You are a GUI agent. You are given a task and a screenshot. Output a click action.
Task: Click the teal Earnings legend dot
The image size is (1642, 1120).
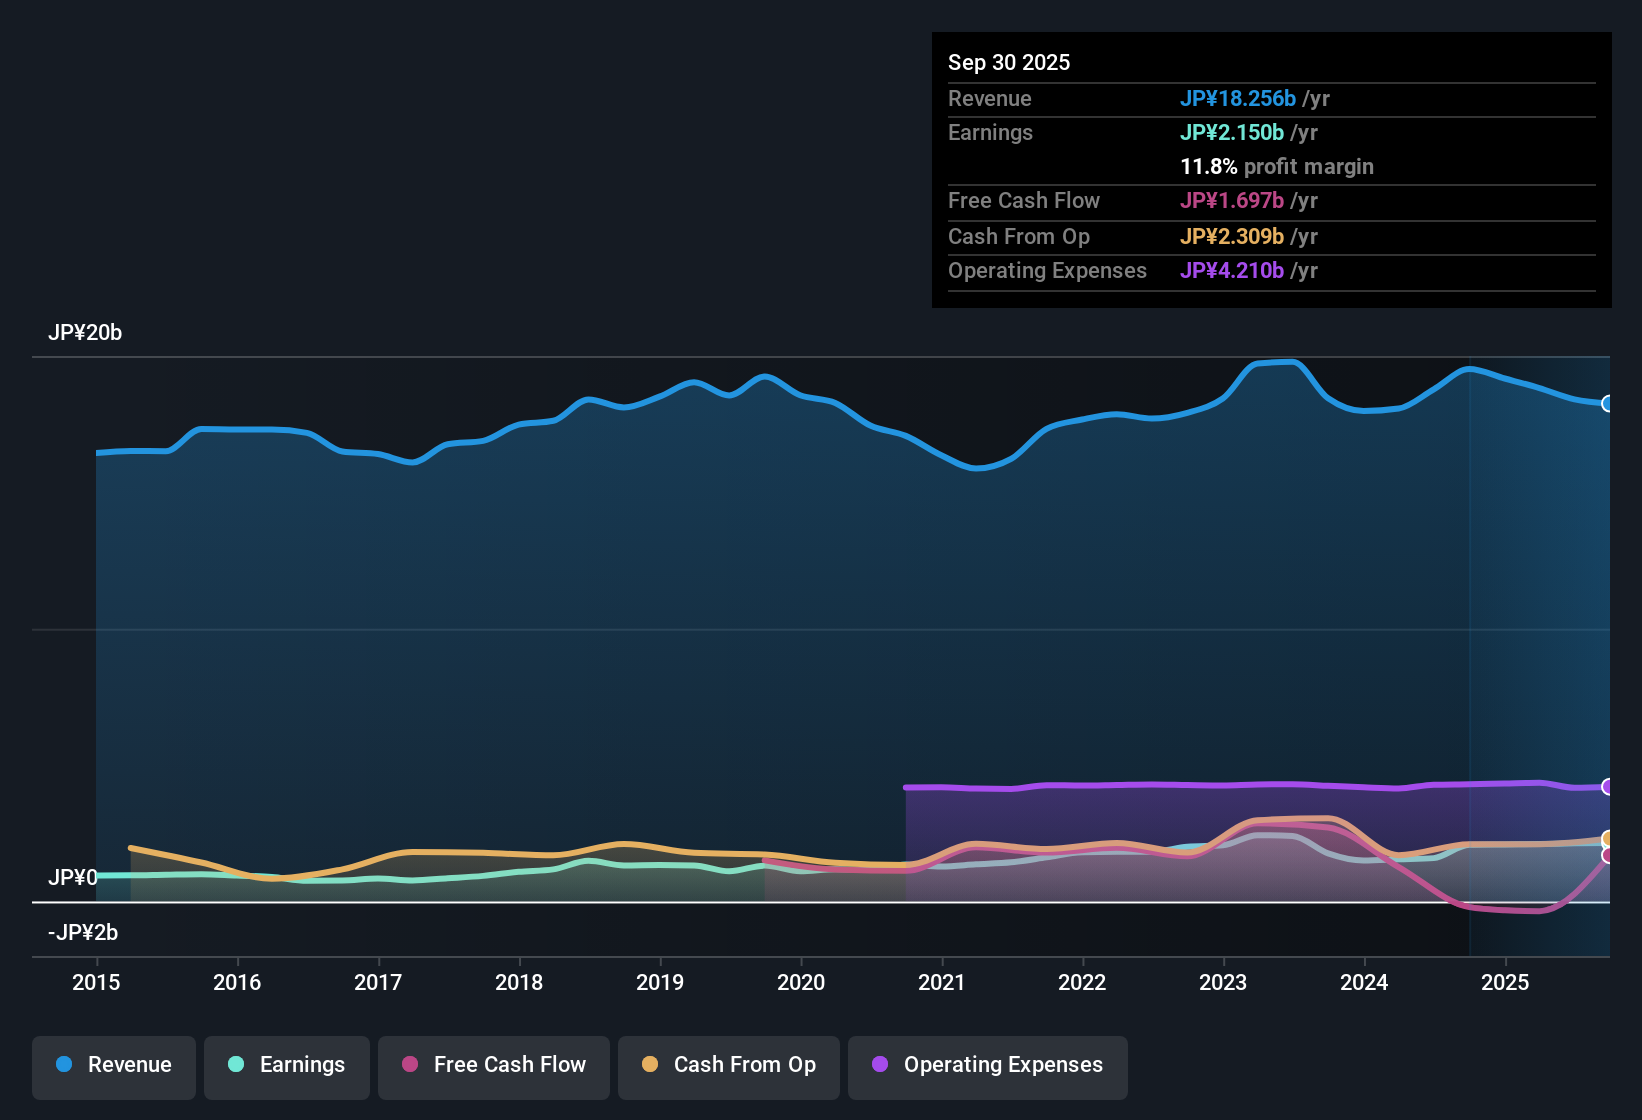click(x=236, y=1065)
